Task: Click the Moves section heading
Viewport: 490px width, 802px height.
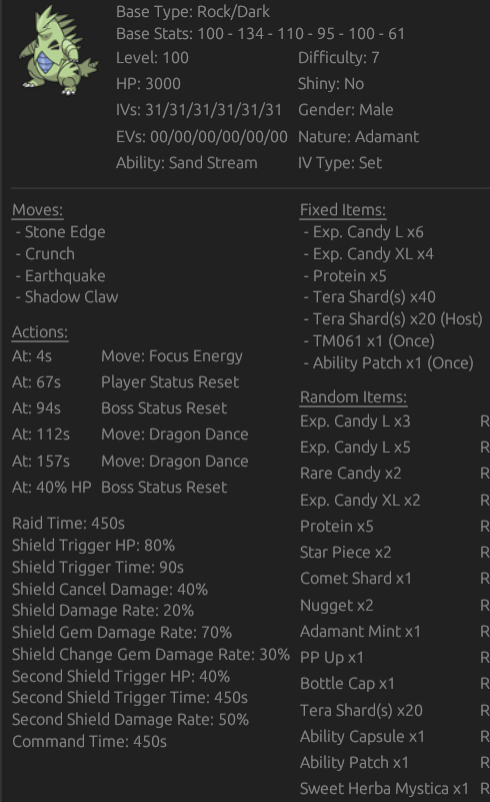Action: (37, 210)
